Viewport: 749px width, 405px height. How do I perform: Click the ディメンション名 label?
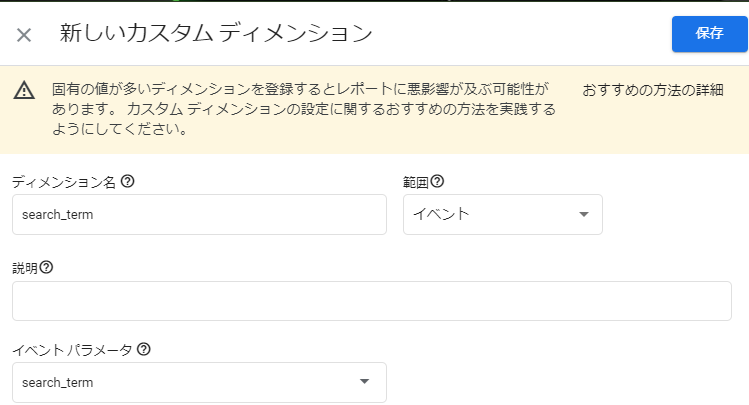pyautogui.click(x=64, y=182)
